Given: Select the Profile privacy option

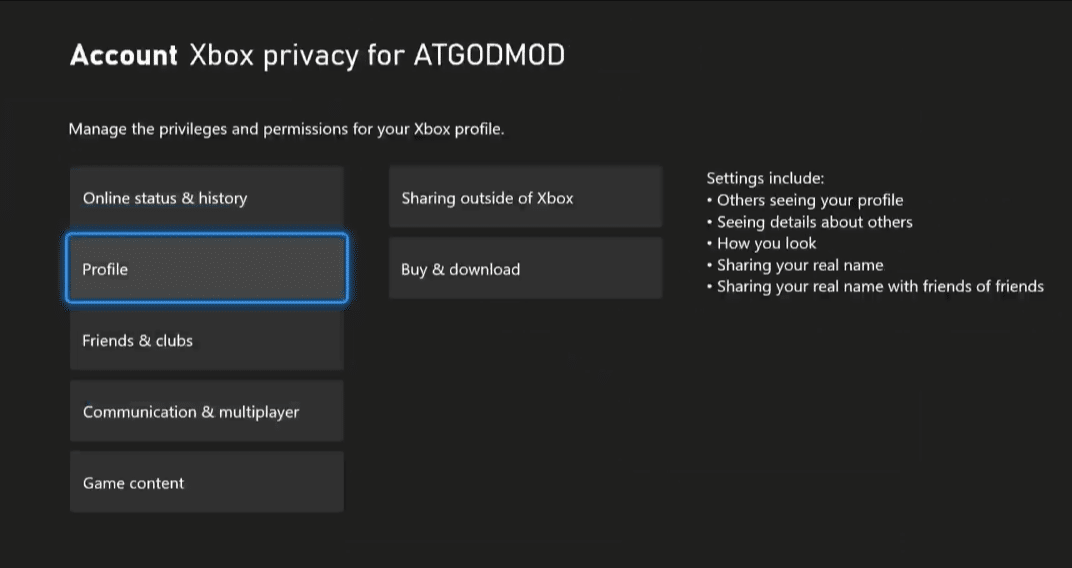Looking at the screenshot, I should coord(206,269).
